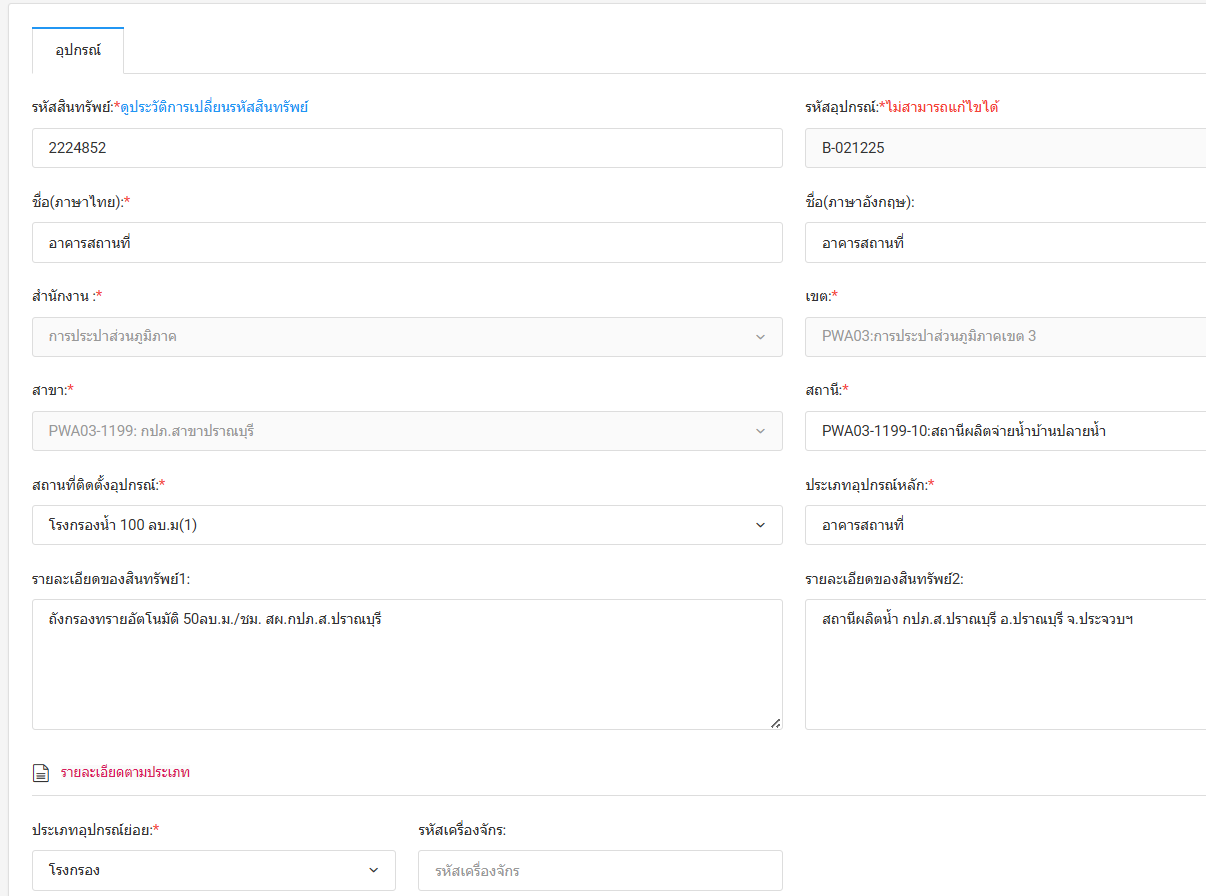Viewport: 1206px width, 896px height.
Task: Click the รหัสเครื่องจักร input field
Action: (x=600, y=870)
